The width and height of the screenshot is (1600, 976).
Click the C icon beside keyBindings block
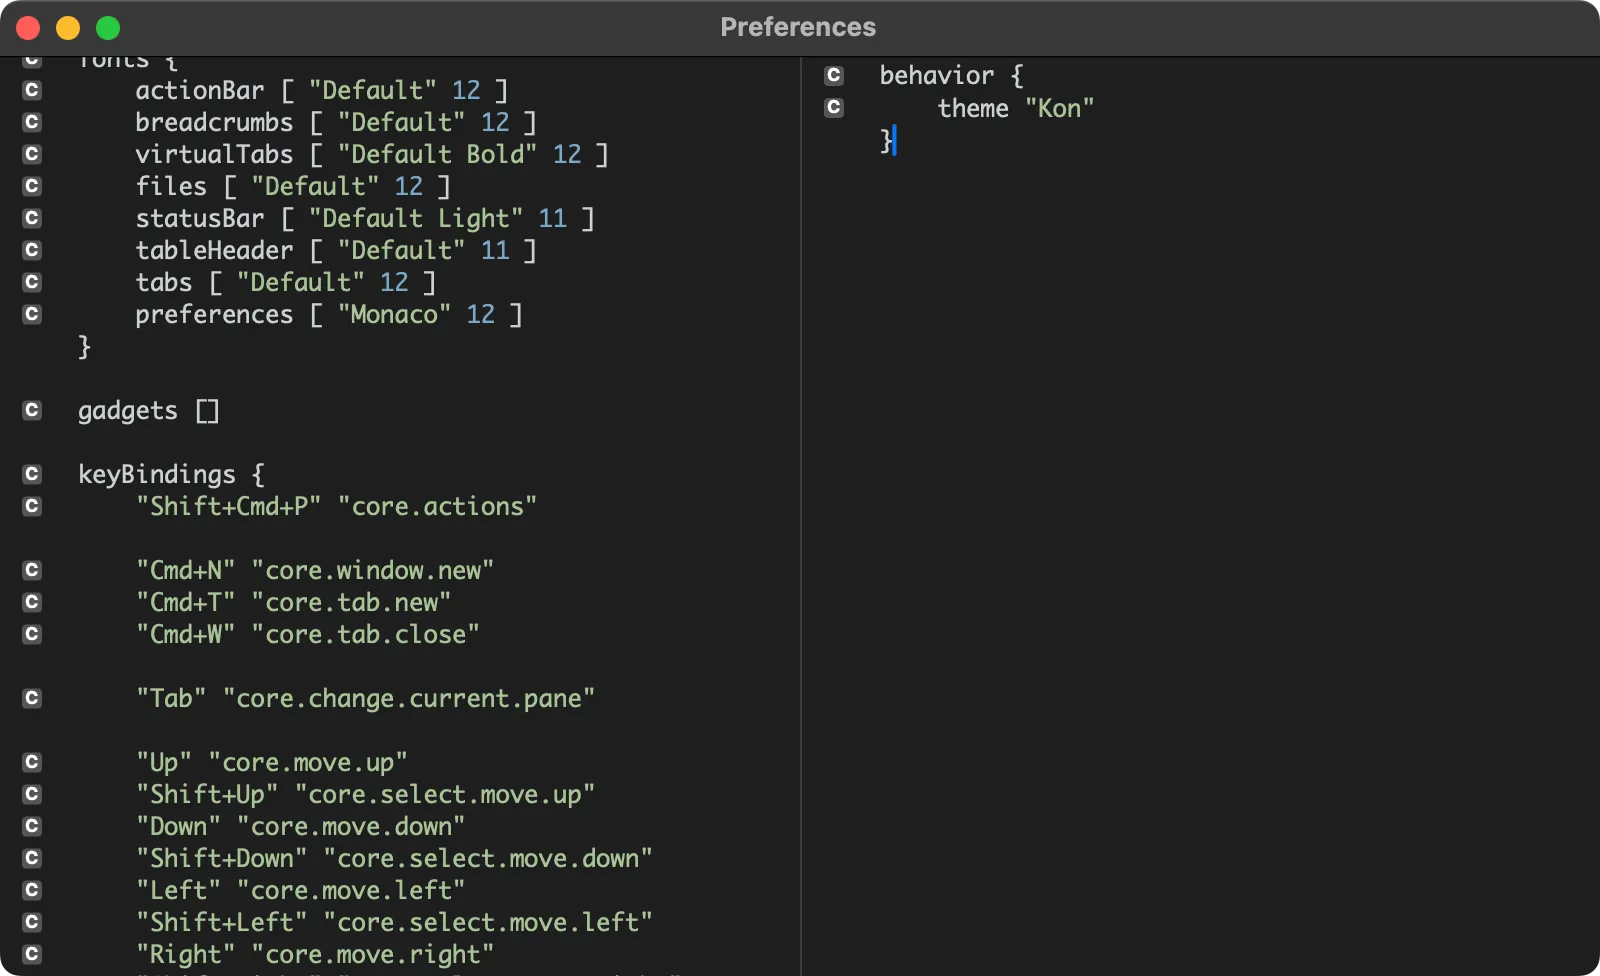[32, 474]
